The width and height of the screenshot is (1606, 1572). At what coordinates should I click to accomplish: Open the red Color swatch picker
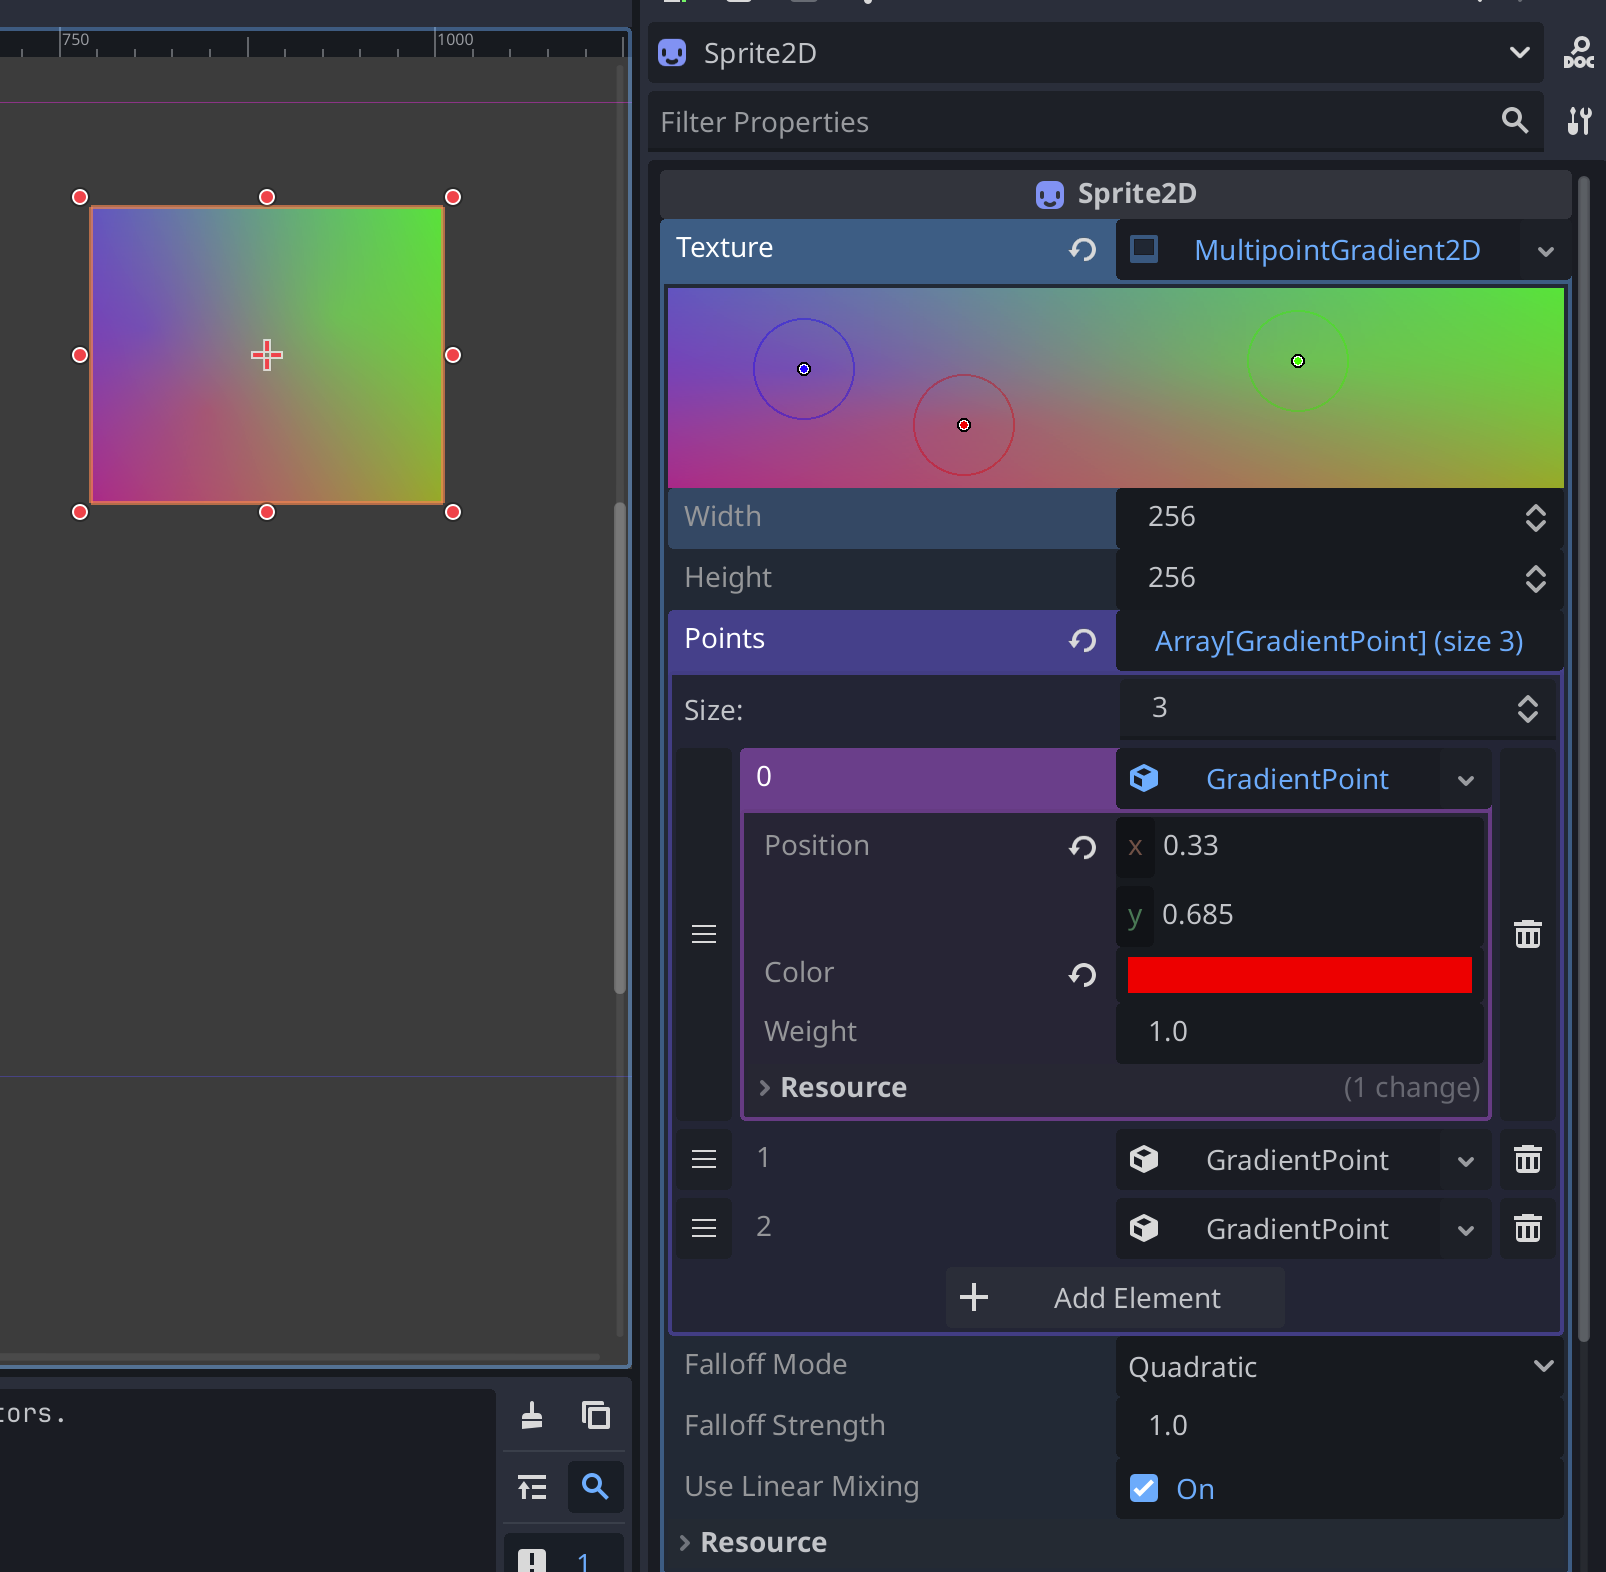1299,975
